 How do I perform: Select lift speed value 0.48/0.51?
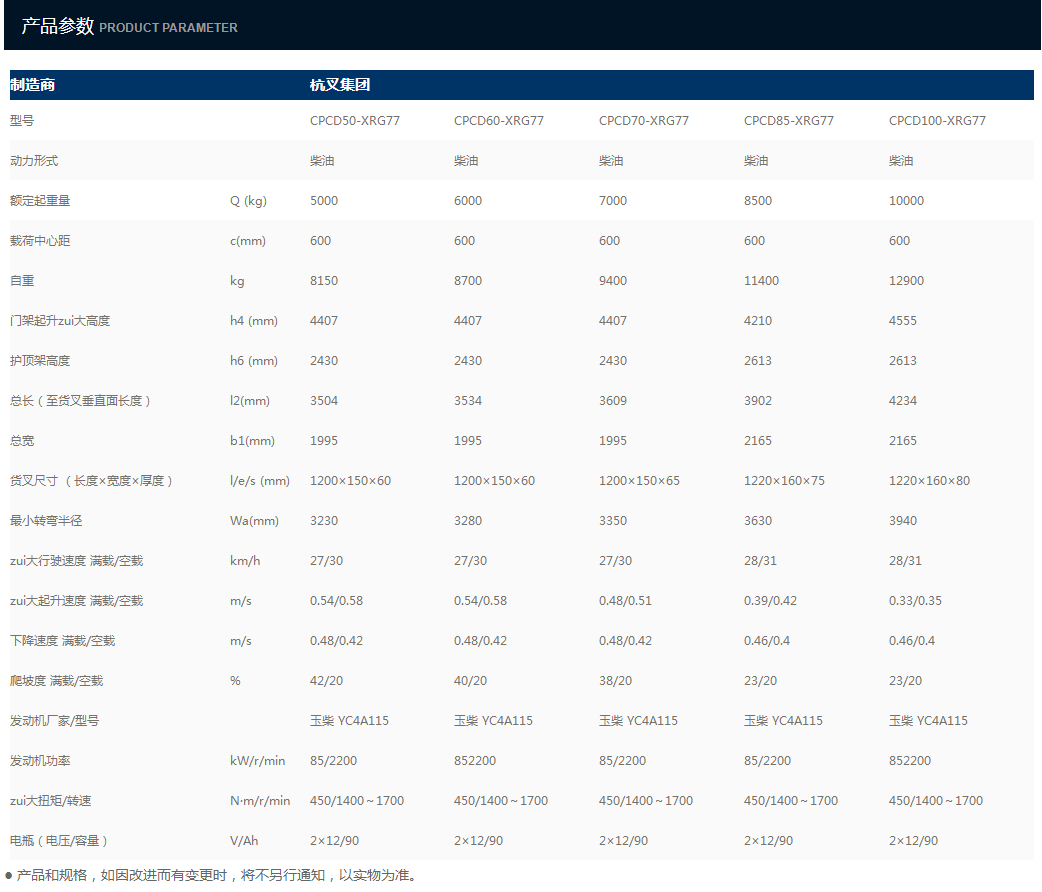(x=625, y=601)
